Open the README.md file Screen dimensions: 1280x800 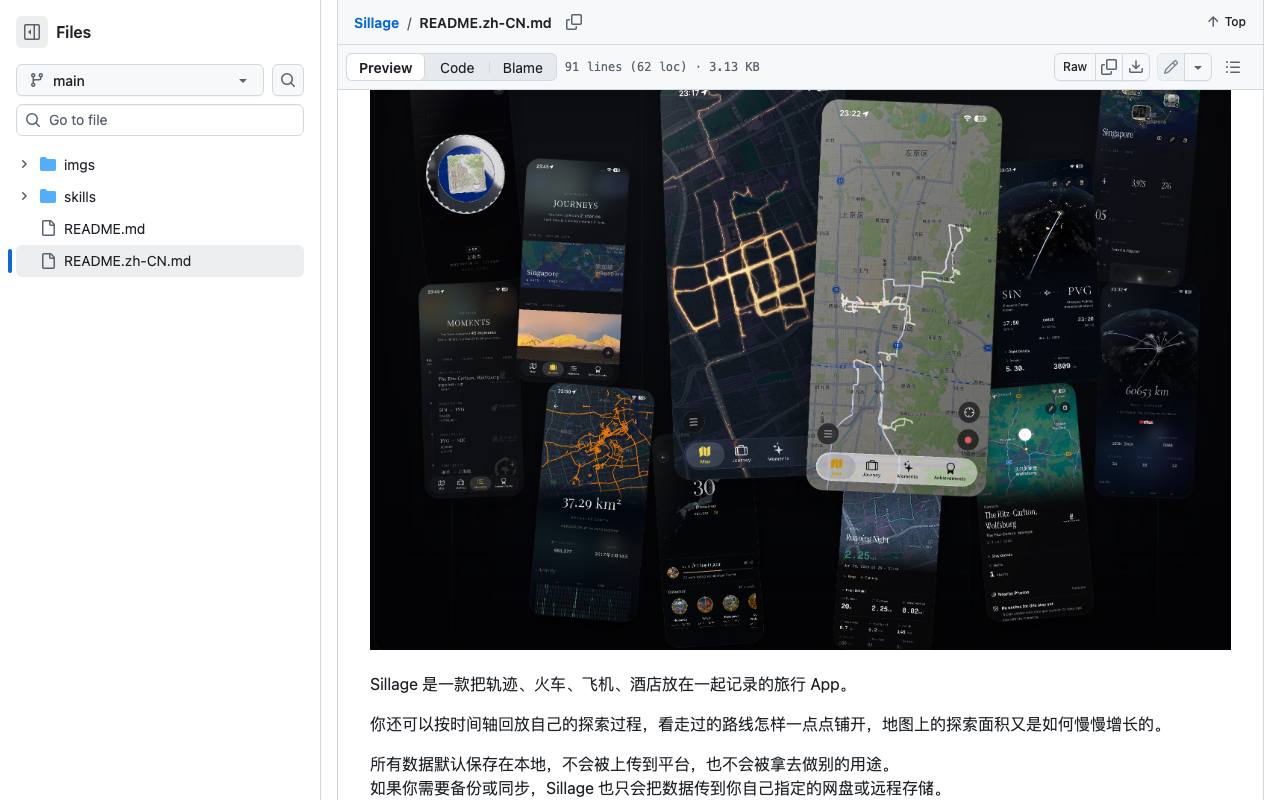(104, 229)
